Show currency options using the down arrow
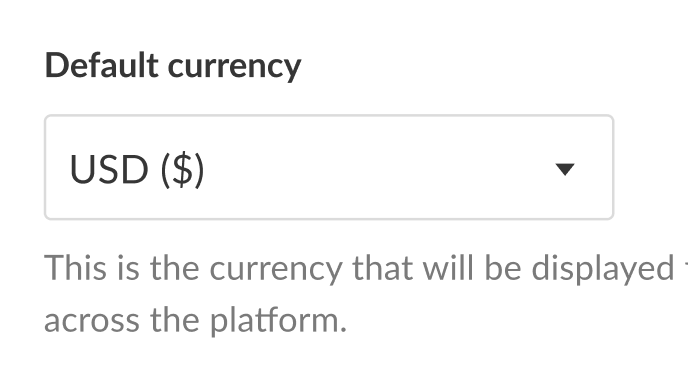688x376 pixels. pyautogui.click(x=565, y=169)
